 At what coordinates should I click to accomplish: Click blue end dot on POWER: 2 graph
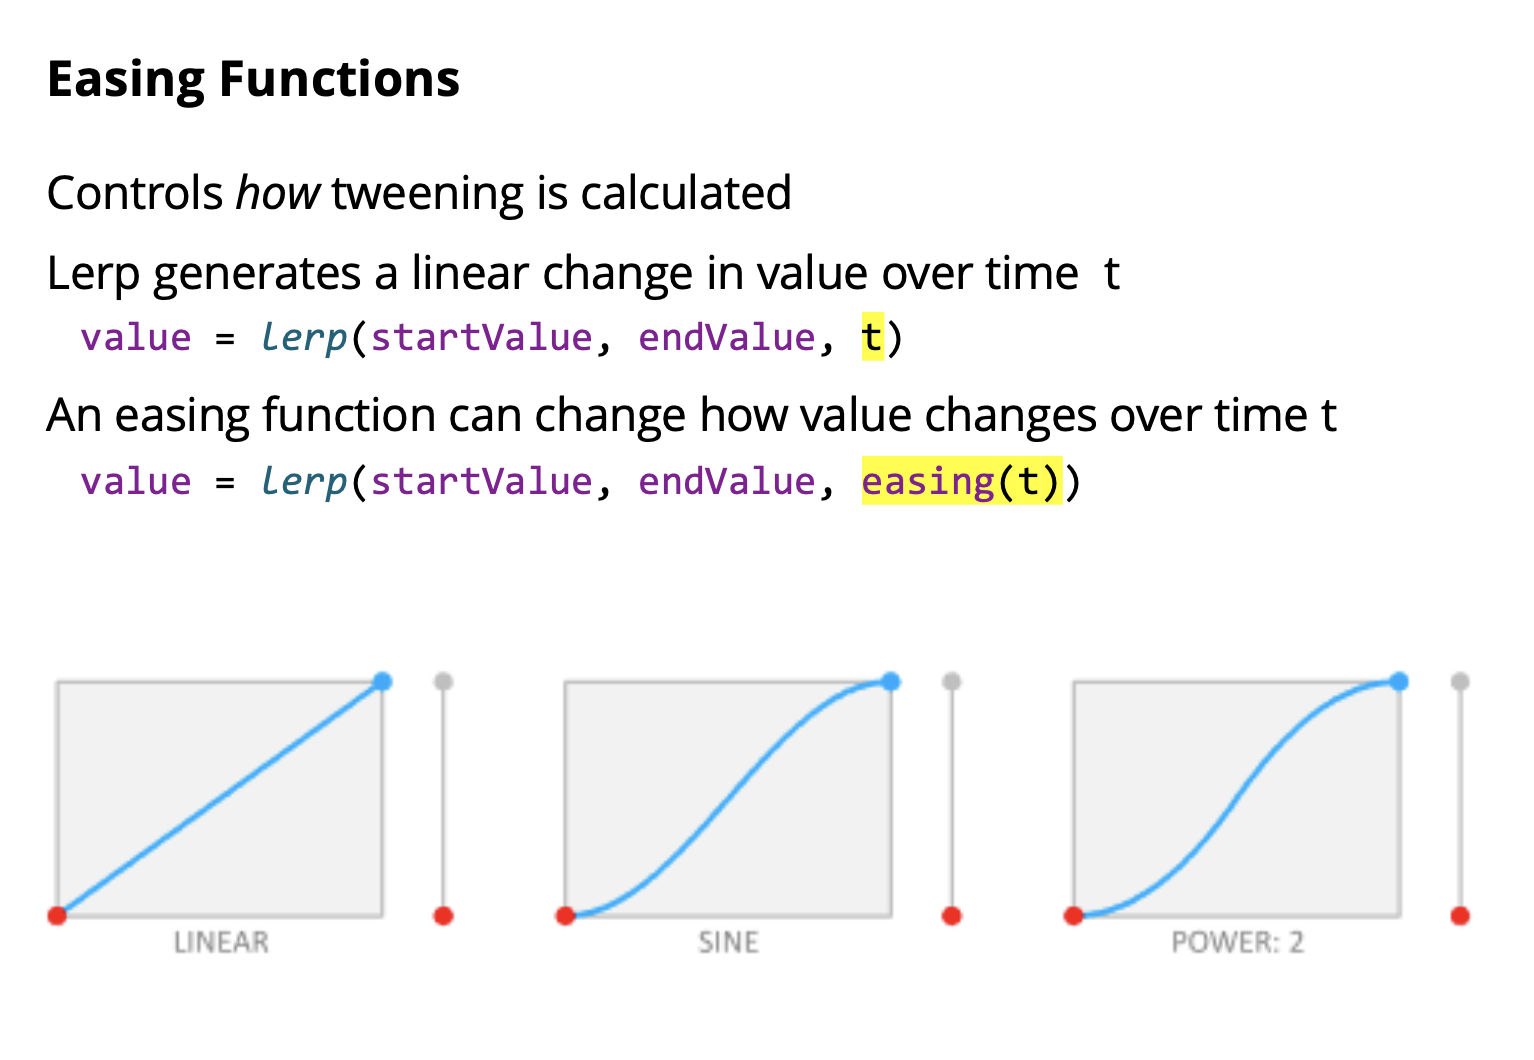pyautogui.click(x=1399, y=682)
